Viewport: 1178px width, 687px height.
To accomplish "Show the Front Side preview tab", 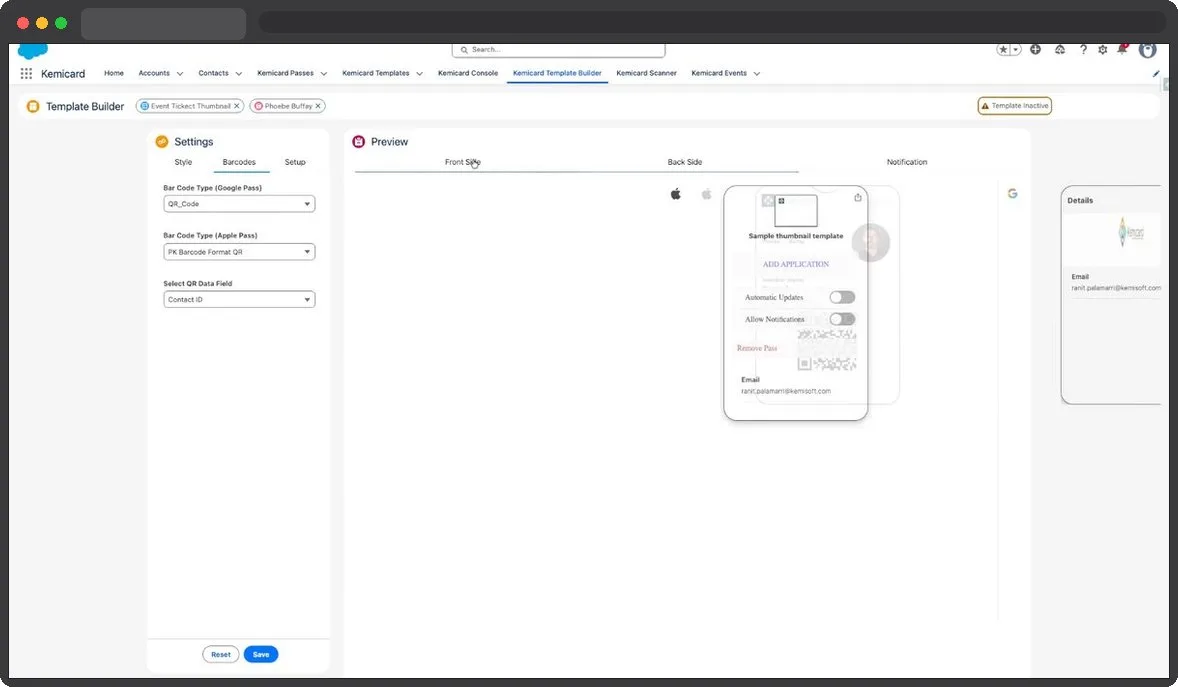I will tap(462, 162).
